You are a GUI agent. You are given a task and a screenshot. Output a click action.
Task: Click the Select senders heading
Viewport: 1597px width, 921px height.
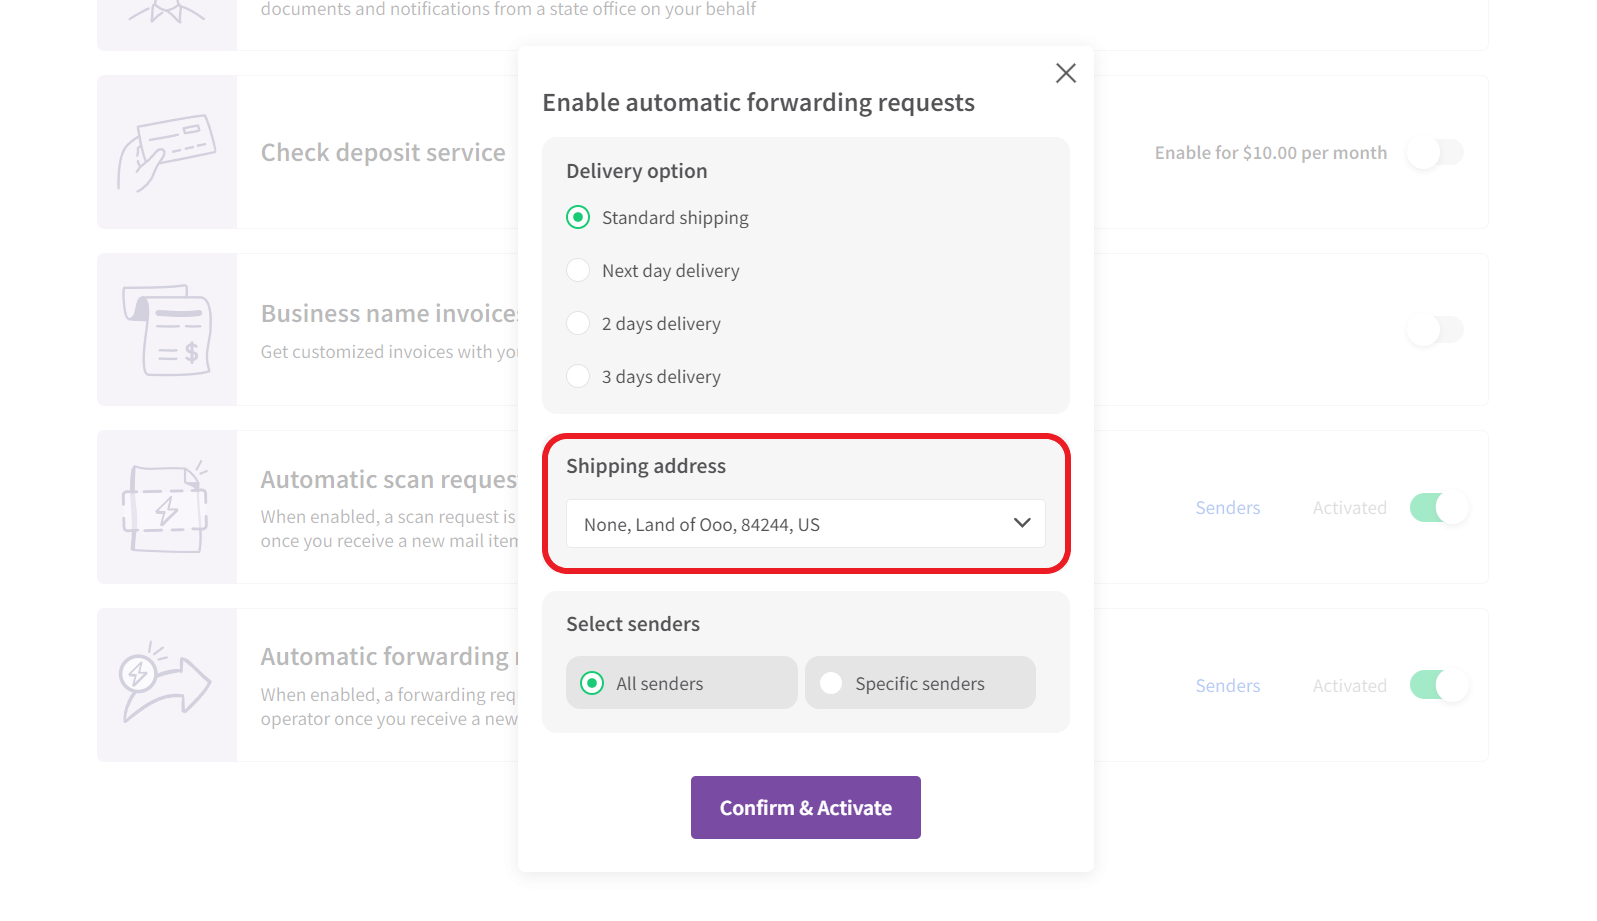tap(633, 624)
